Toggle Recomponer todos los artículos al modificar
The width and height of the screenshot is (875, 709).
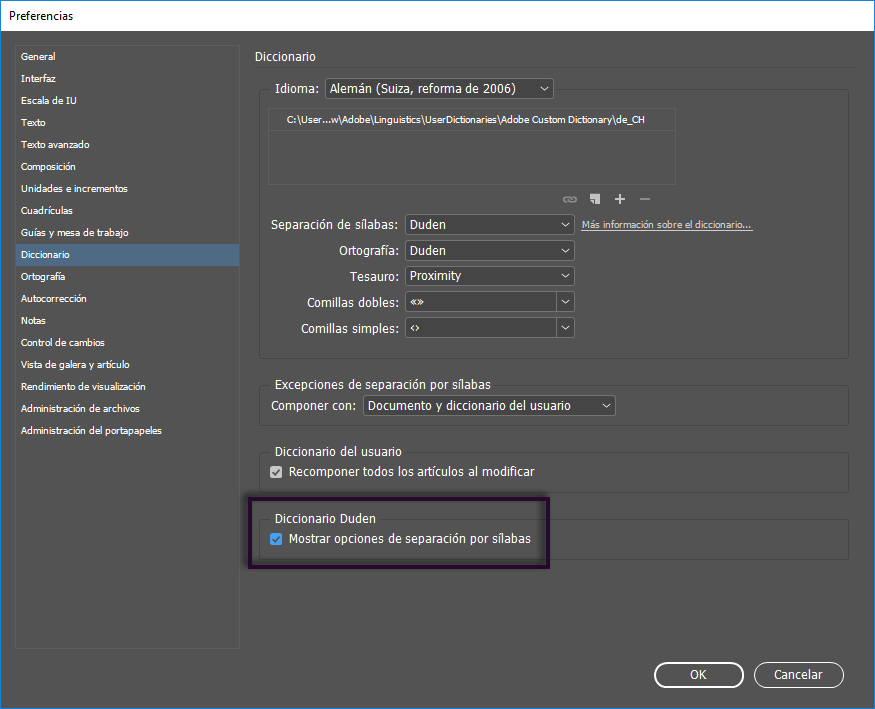(276, 472)
